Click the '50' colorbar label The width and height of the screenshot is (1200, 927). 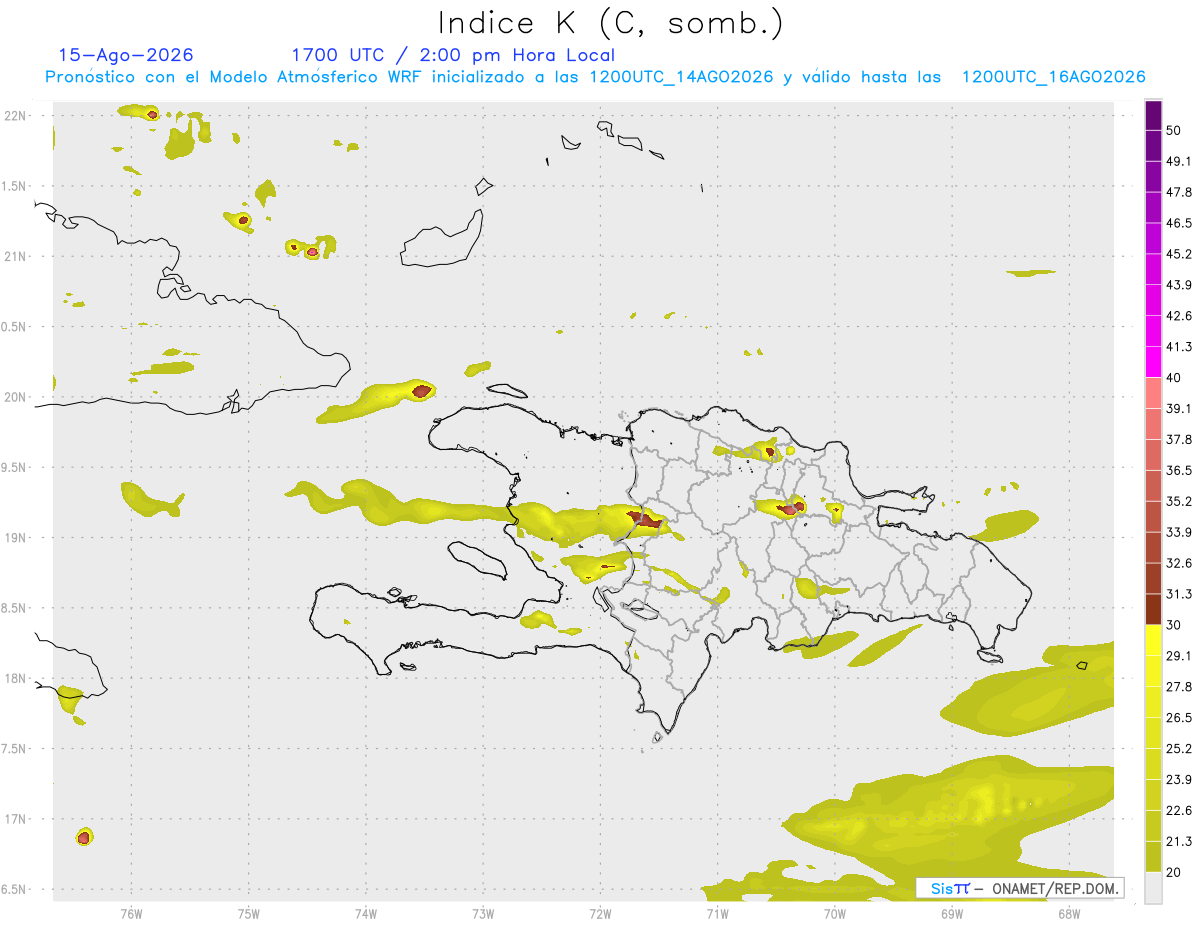[1174, 131]
